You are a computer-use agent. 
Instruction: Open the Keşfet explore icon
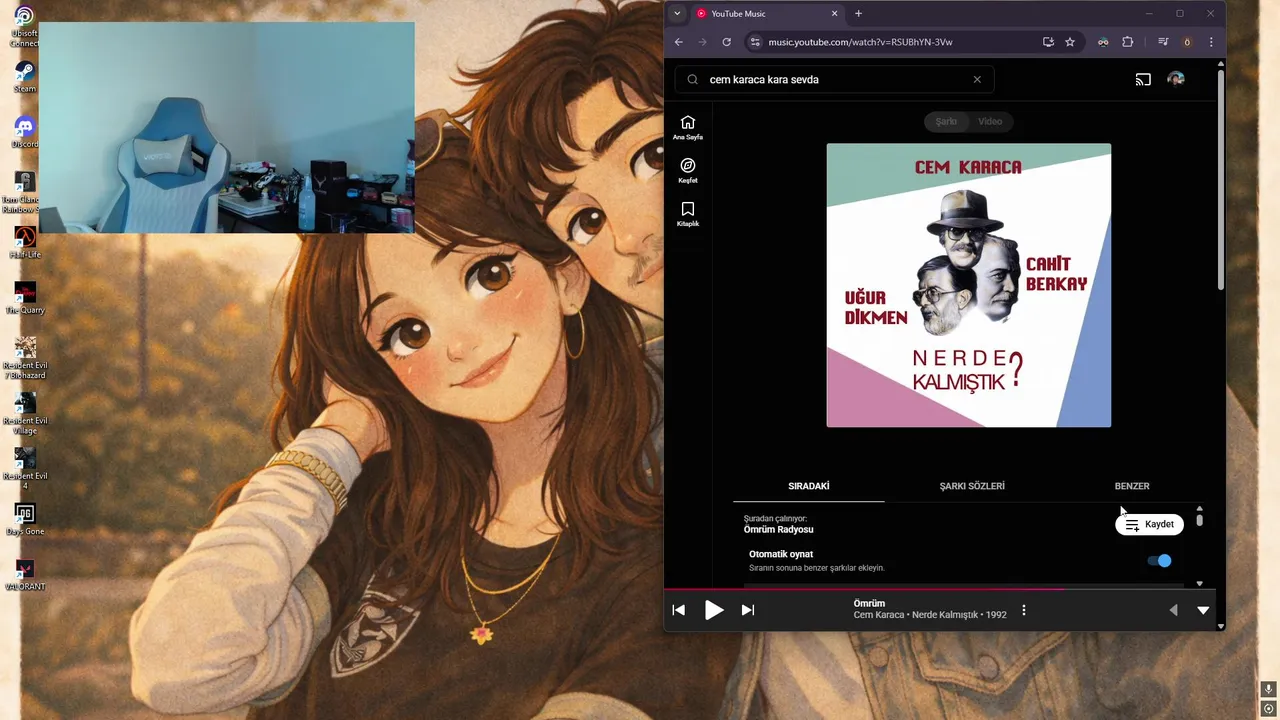click(687, 170)
